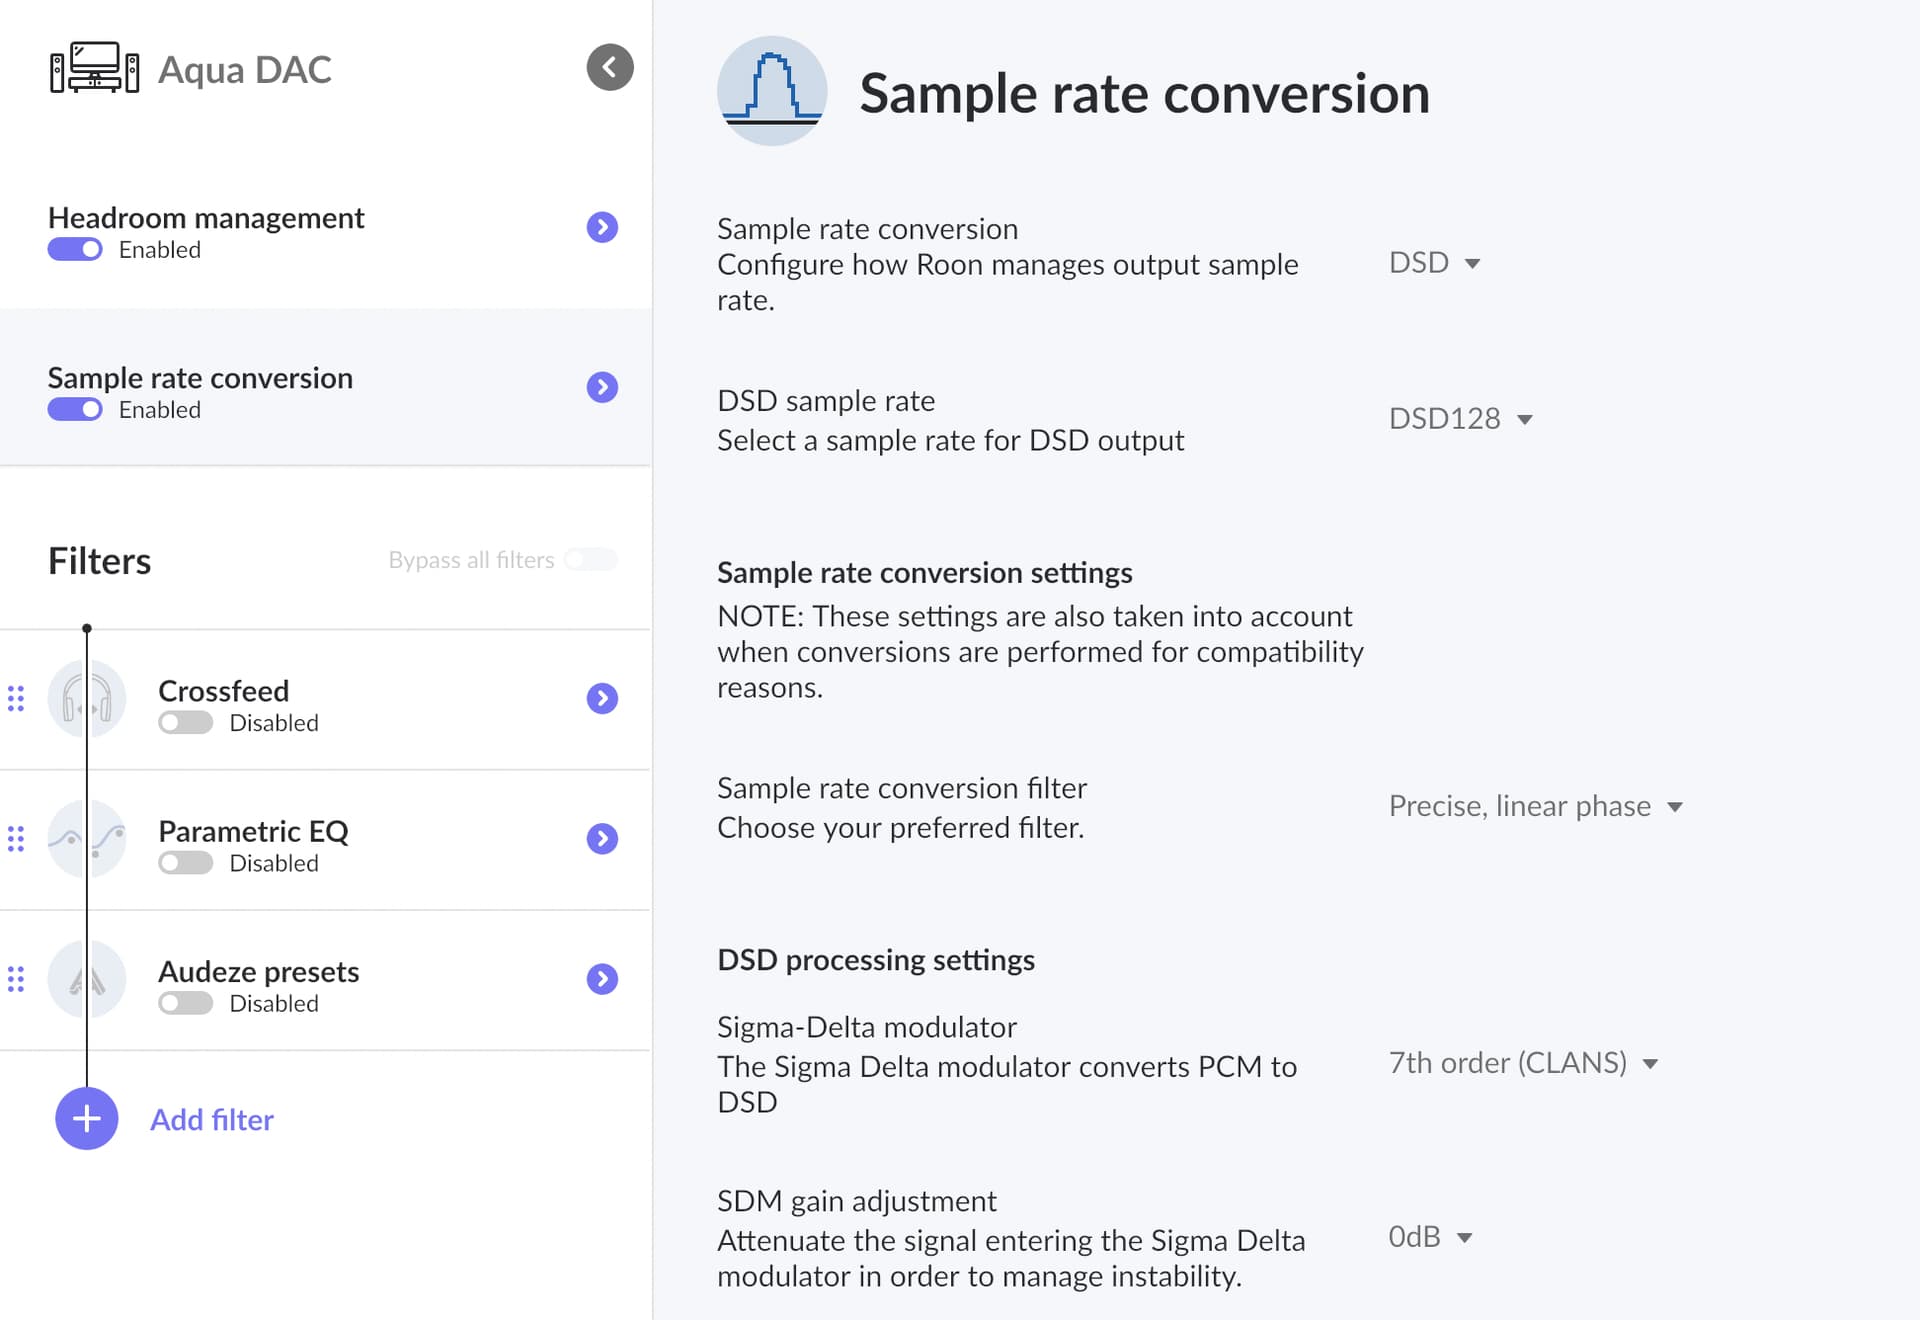The width and height of the screenshot is (1920, 1320).
Task: Click the Audeze presets icon
Action: pyautogui.click(x=86, y=979)
